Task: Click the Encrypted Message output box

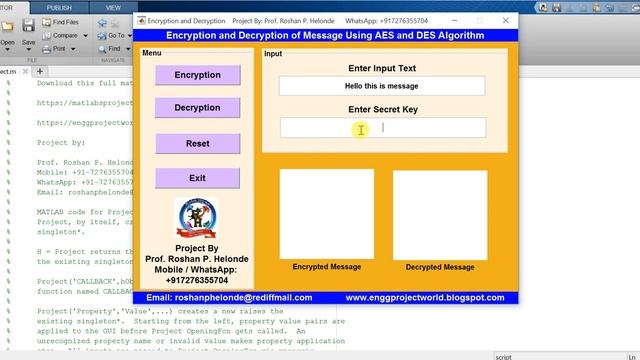Action: point(327,214)
